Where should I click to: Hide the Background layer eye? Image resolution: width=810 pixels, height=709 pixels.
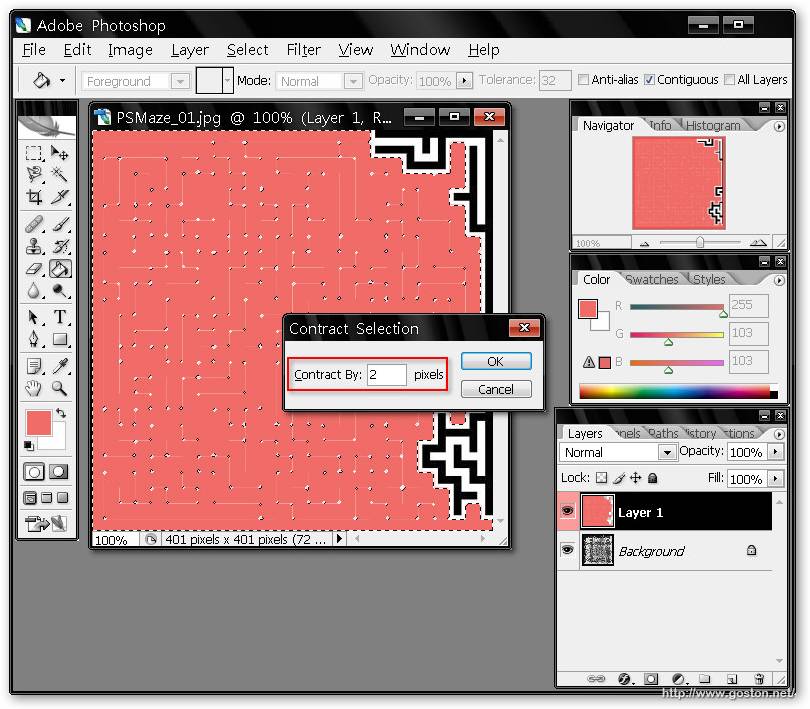(568, 550)
